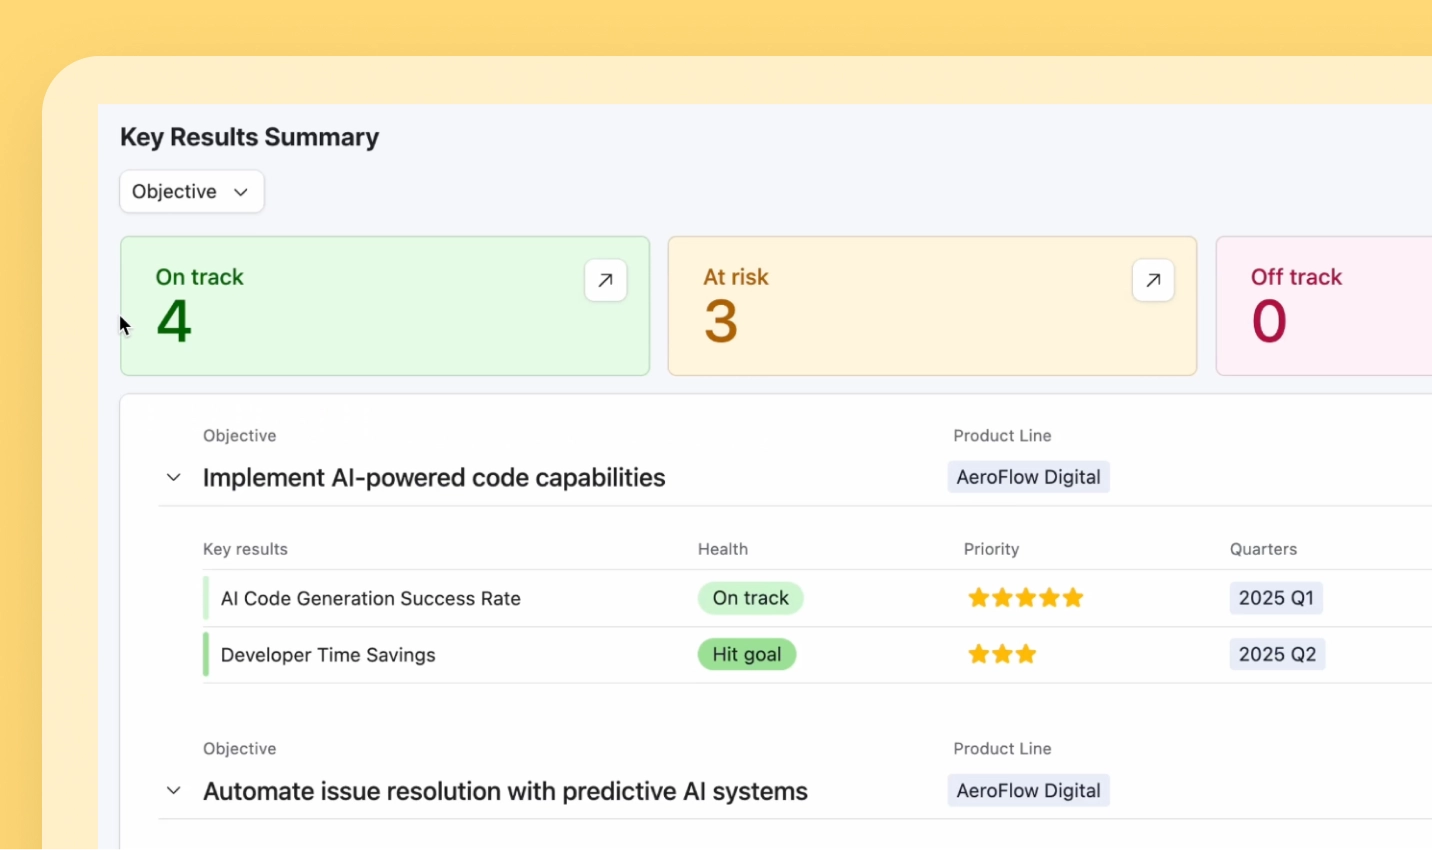Click the 2025 Q1 quarter tag
The width and height of the screenshot is (1432, 850).
(1276, 598)
